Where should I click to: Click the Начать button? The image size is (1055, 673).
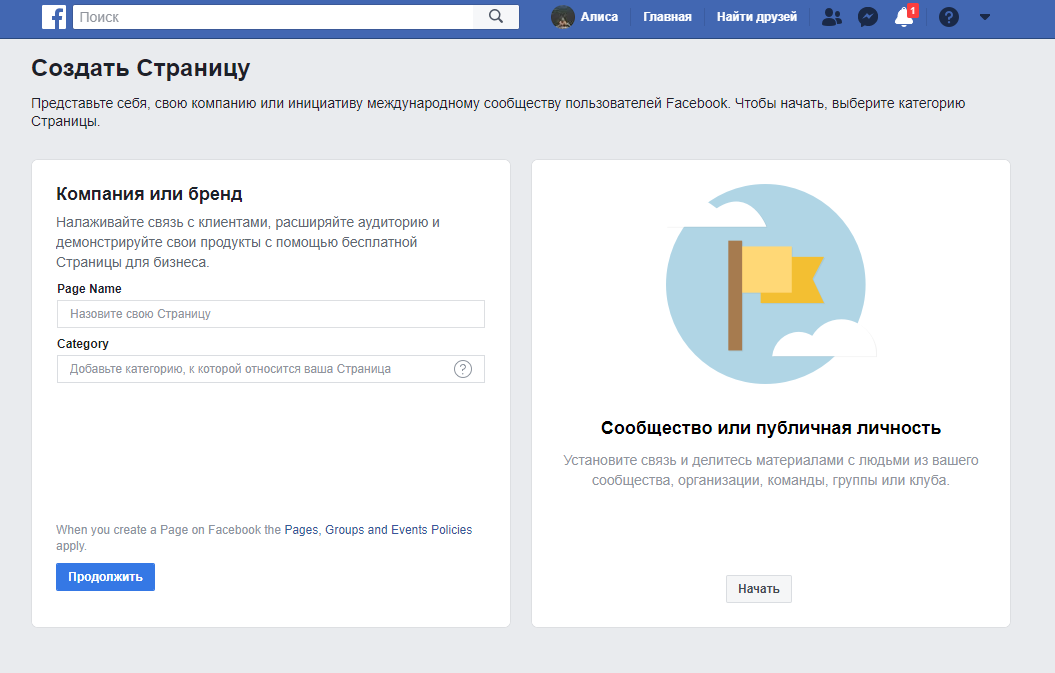758,589
